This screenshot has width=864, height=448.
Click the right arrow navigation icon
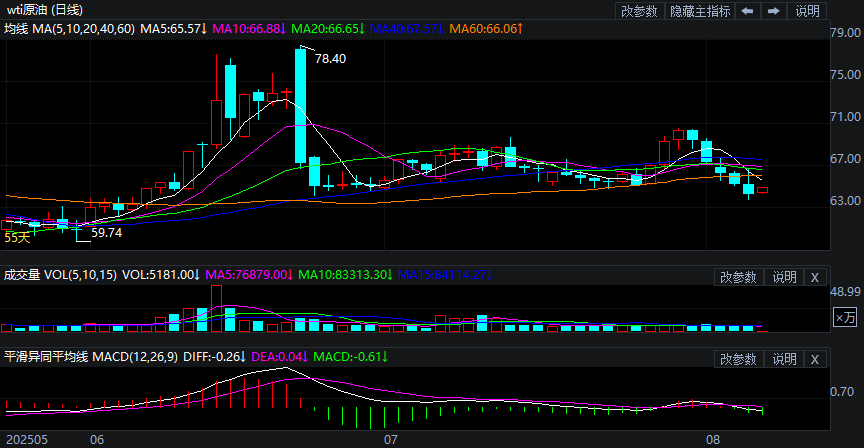pos(774,11)
